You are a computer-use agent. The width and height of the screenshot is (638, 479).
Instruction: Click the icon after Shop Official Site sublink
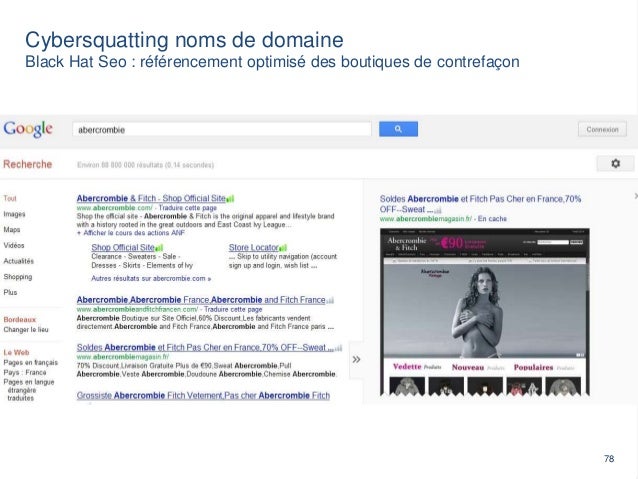[x=159, y=247]
